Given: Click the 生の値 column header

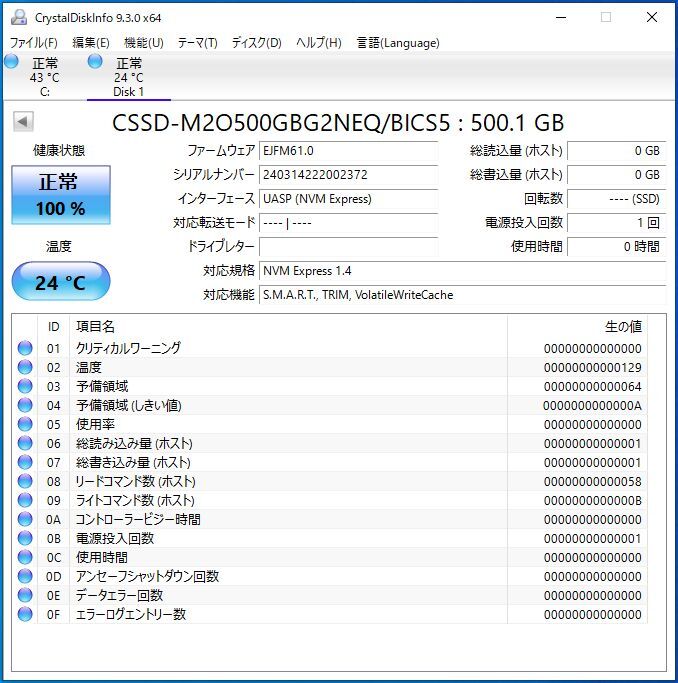Looking at the screenshot, I should (577, 327).
